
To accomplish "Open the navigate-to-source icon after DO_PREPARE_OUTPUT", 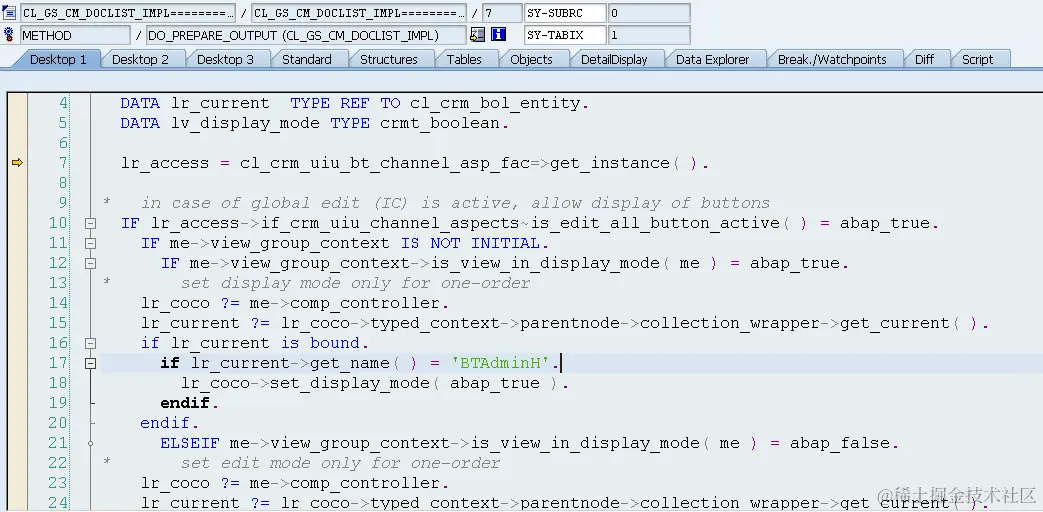I will pyautogui.click(x=477, y=35).
